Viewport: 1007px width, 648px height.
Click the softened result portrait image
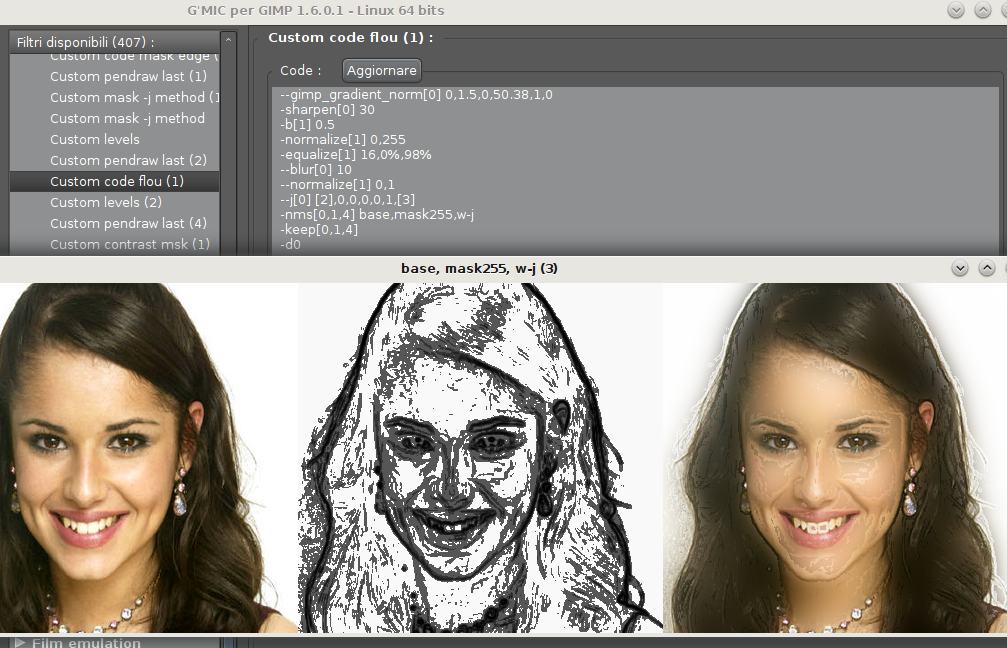[835, 458]
